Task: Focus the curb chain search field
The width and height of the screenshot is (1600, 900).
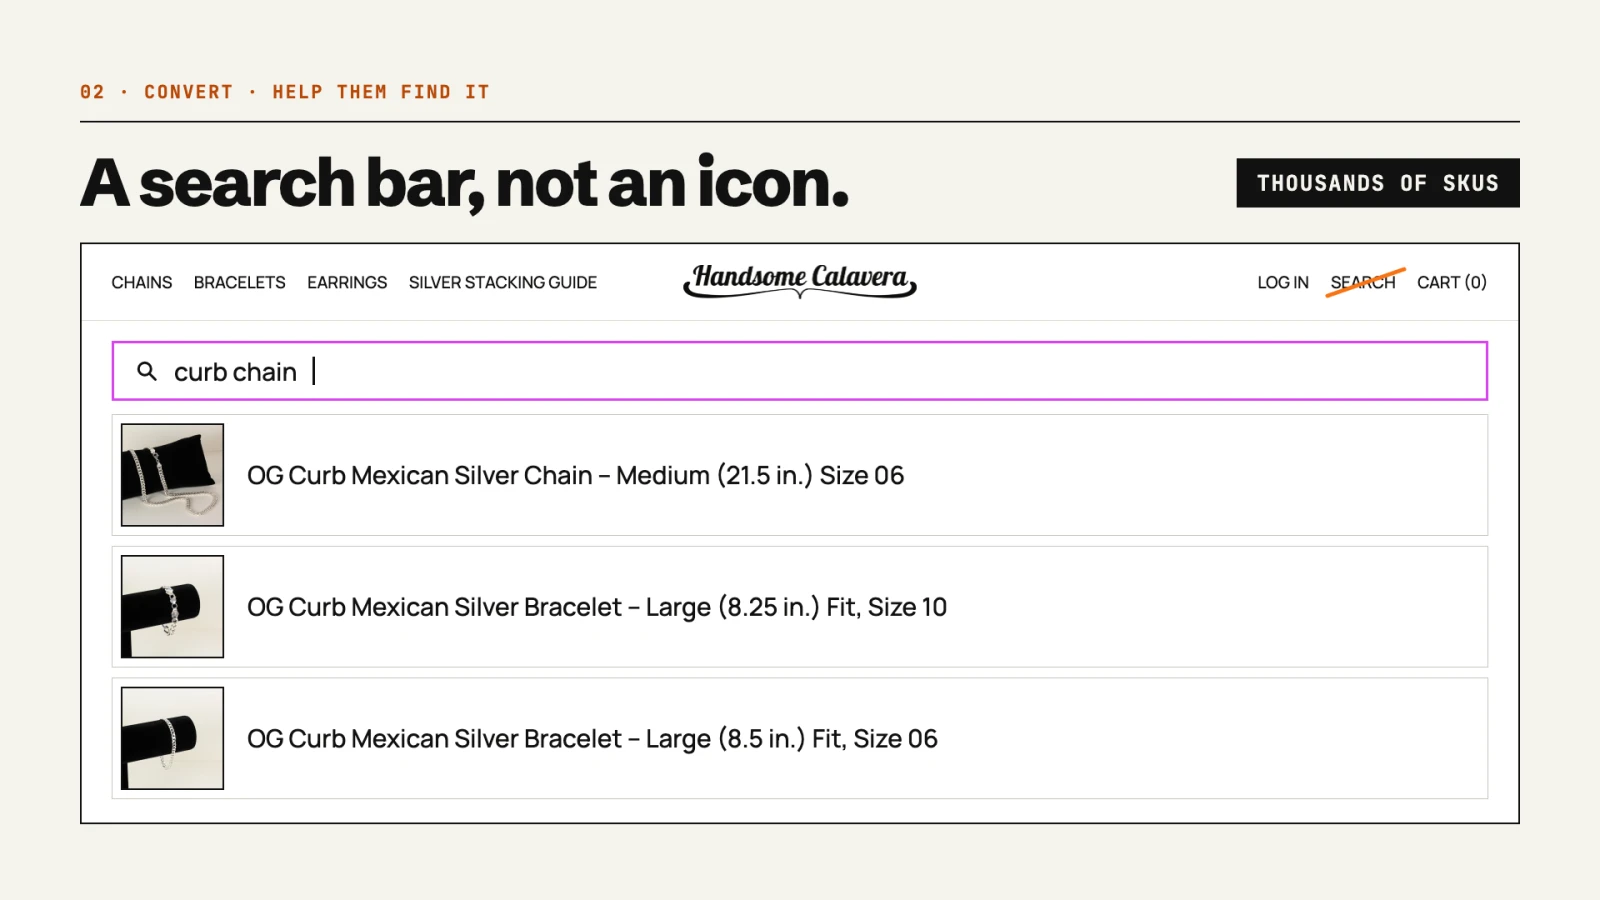Action: 800,371
